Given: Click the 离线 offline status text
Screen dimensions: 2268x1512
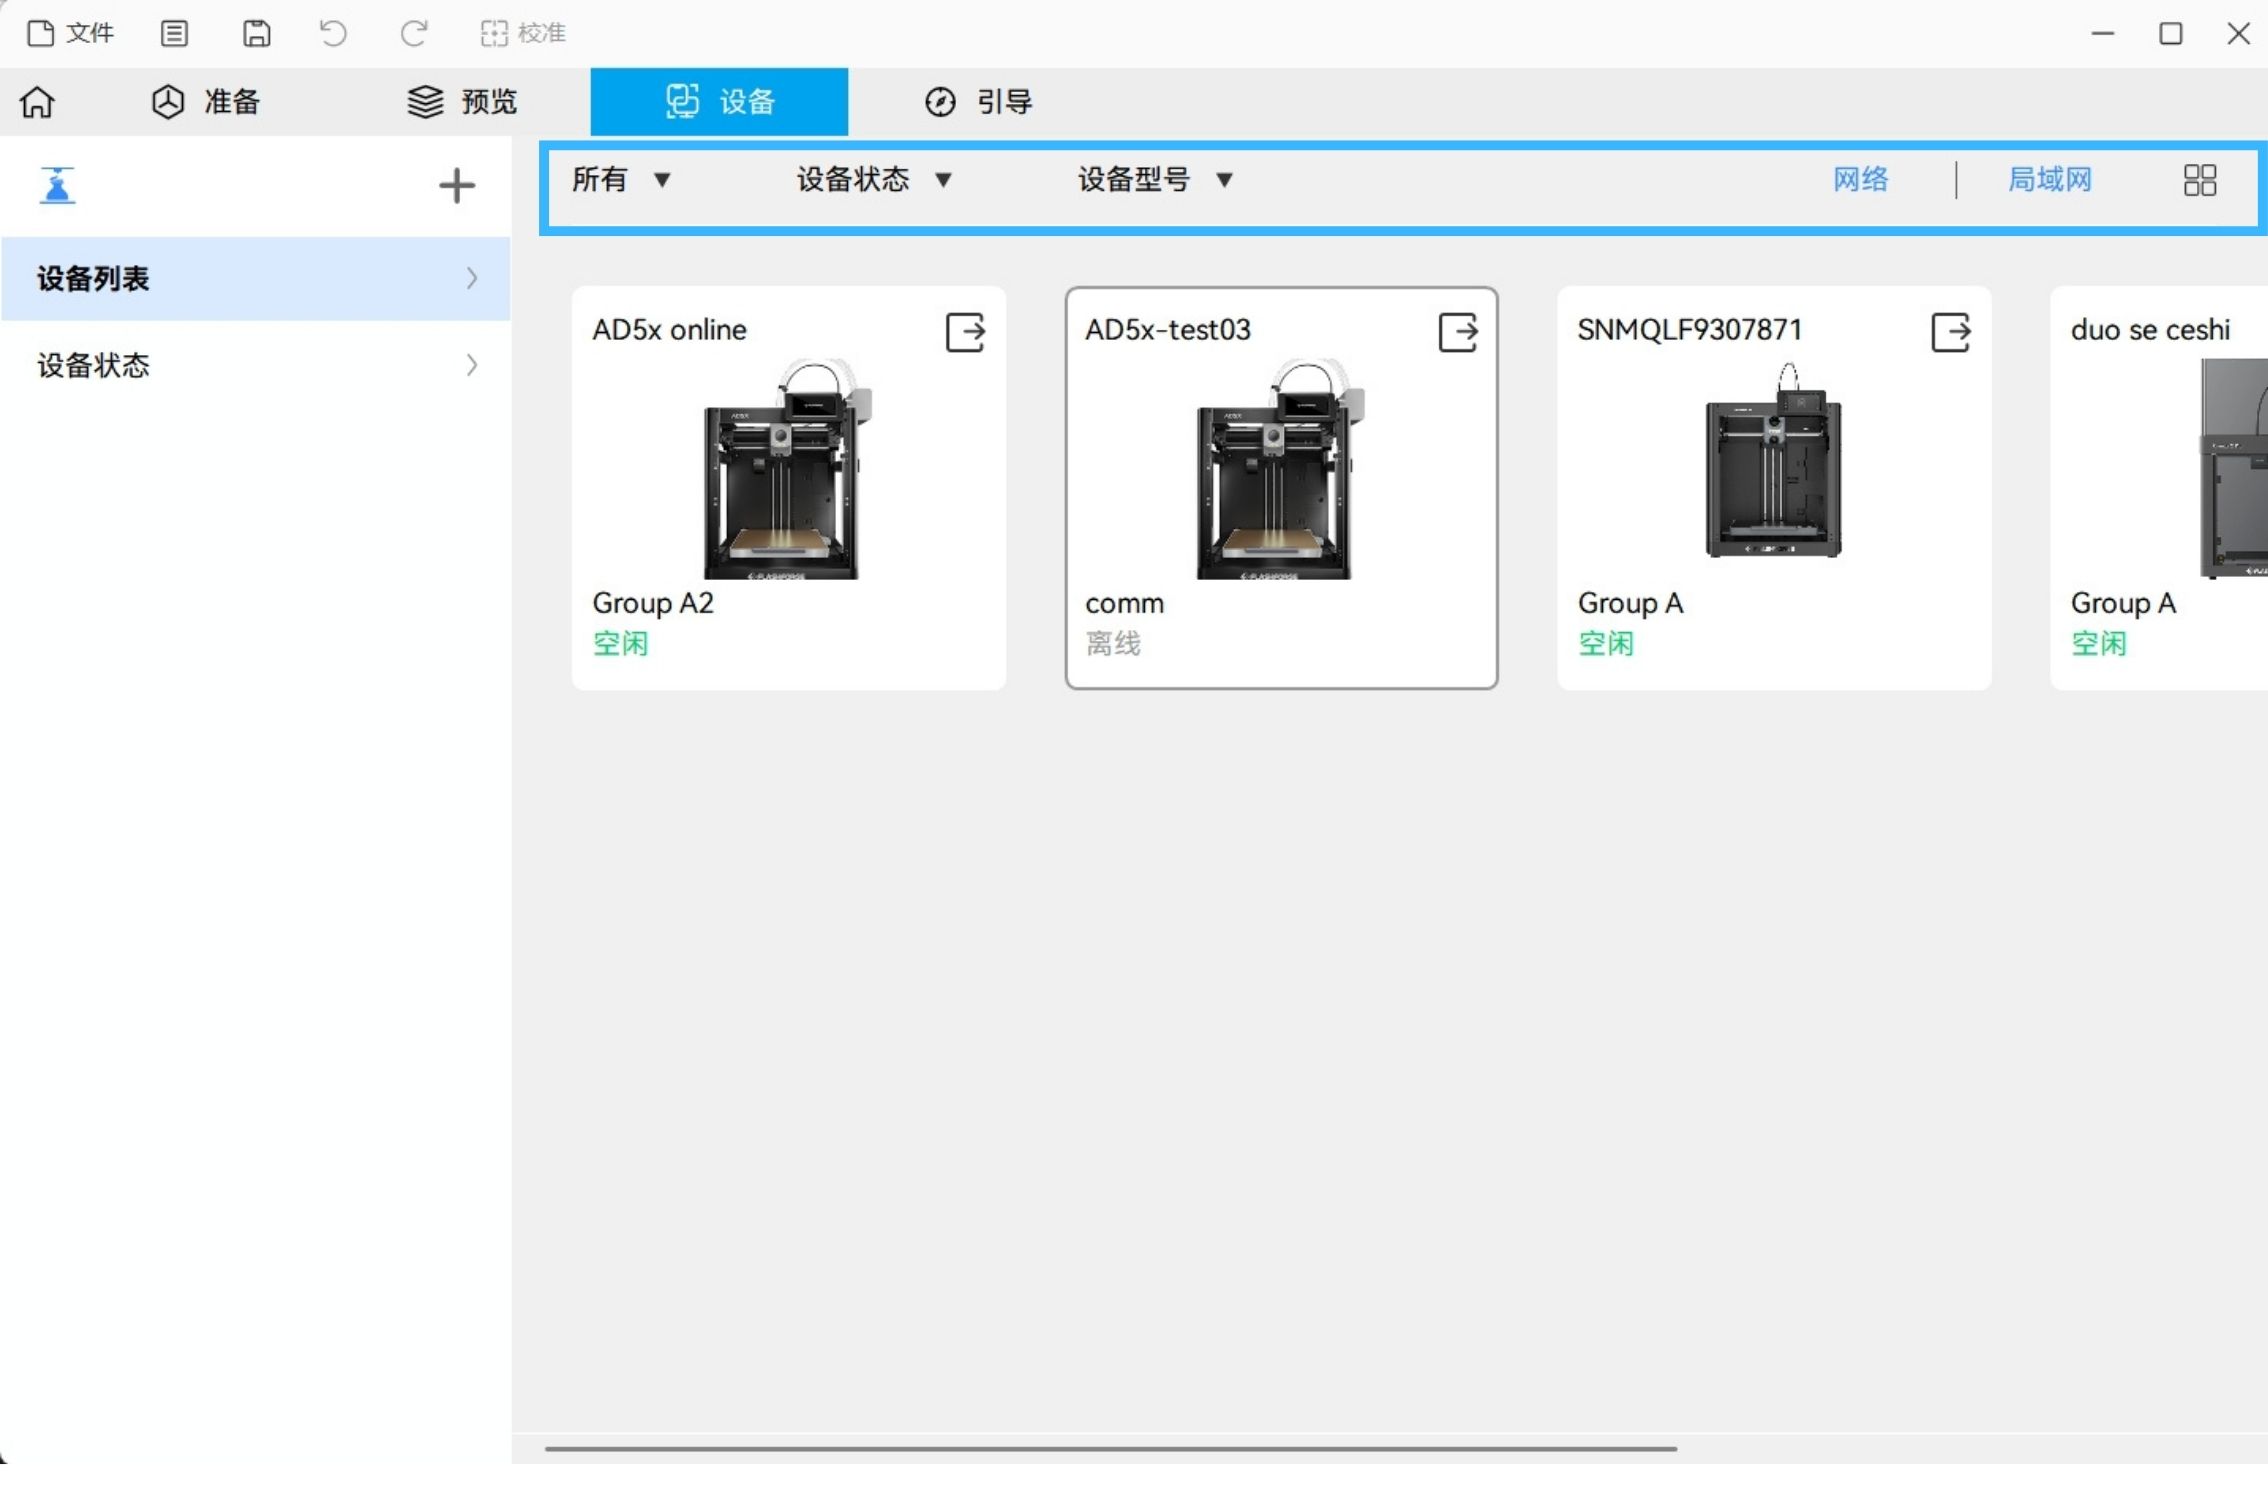Looking at the screenshot, I should [1113, 644].
